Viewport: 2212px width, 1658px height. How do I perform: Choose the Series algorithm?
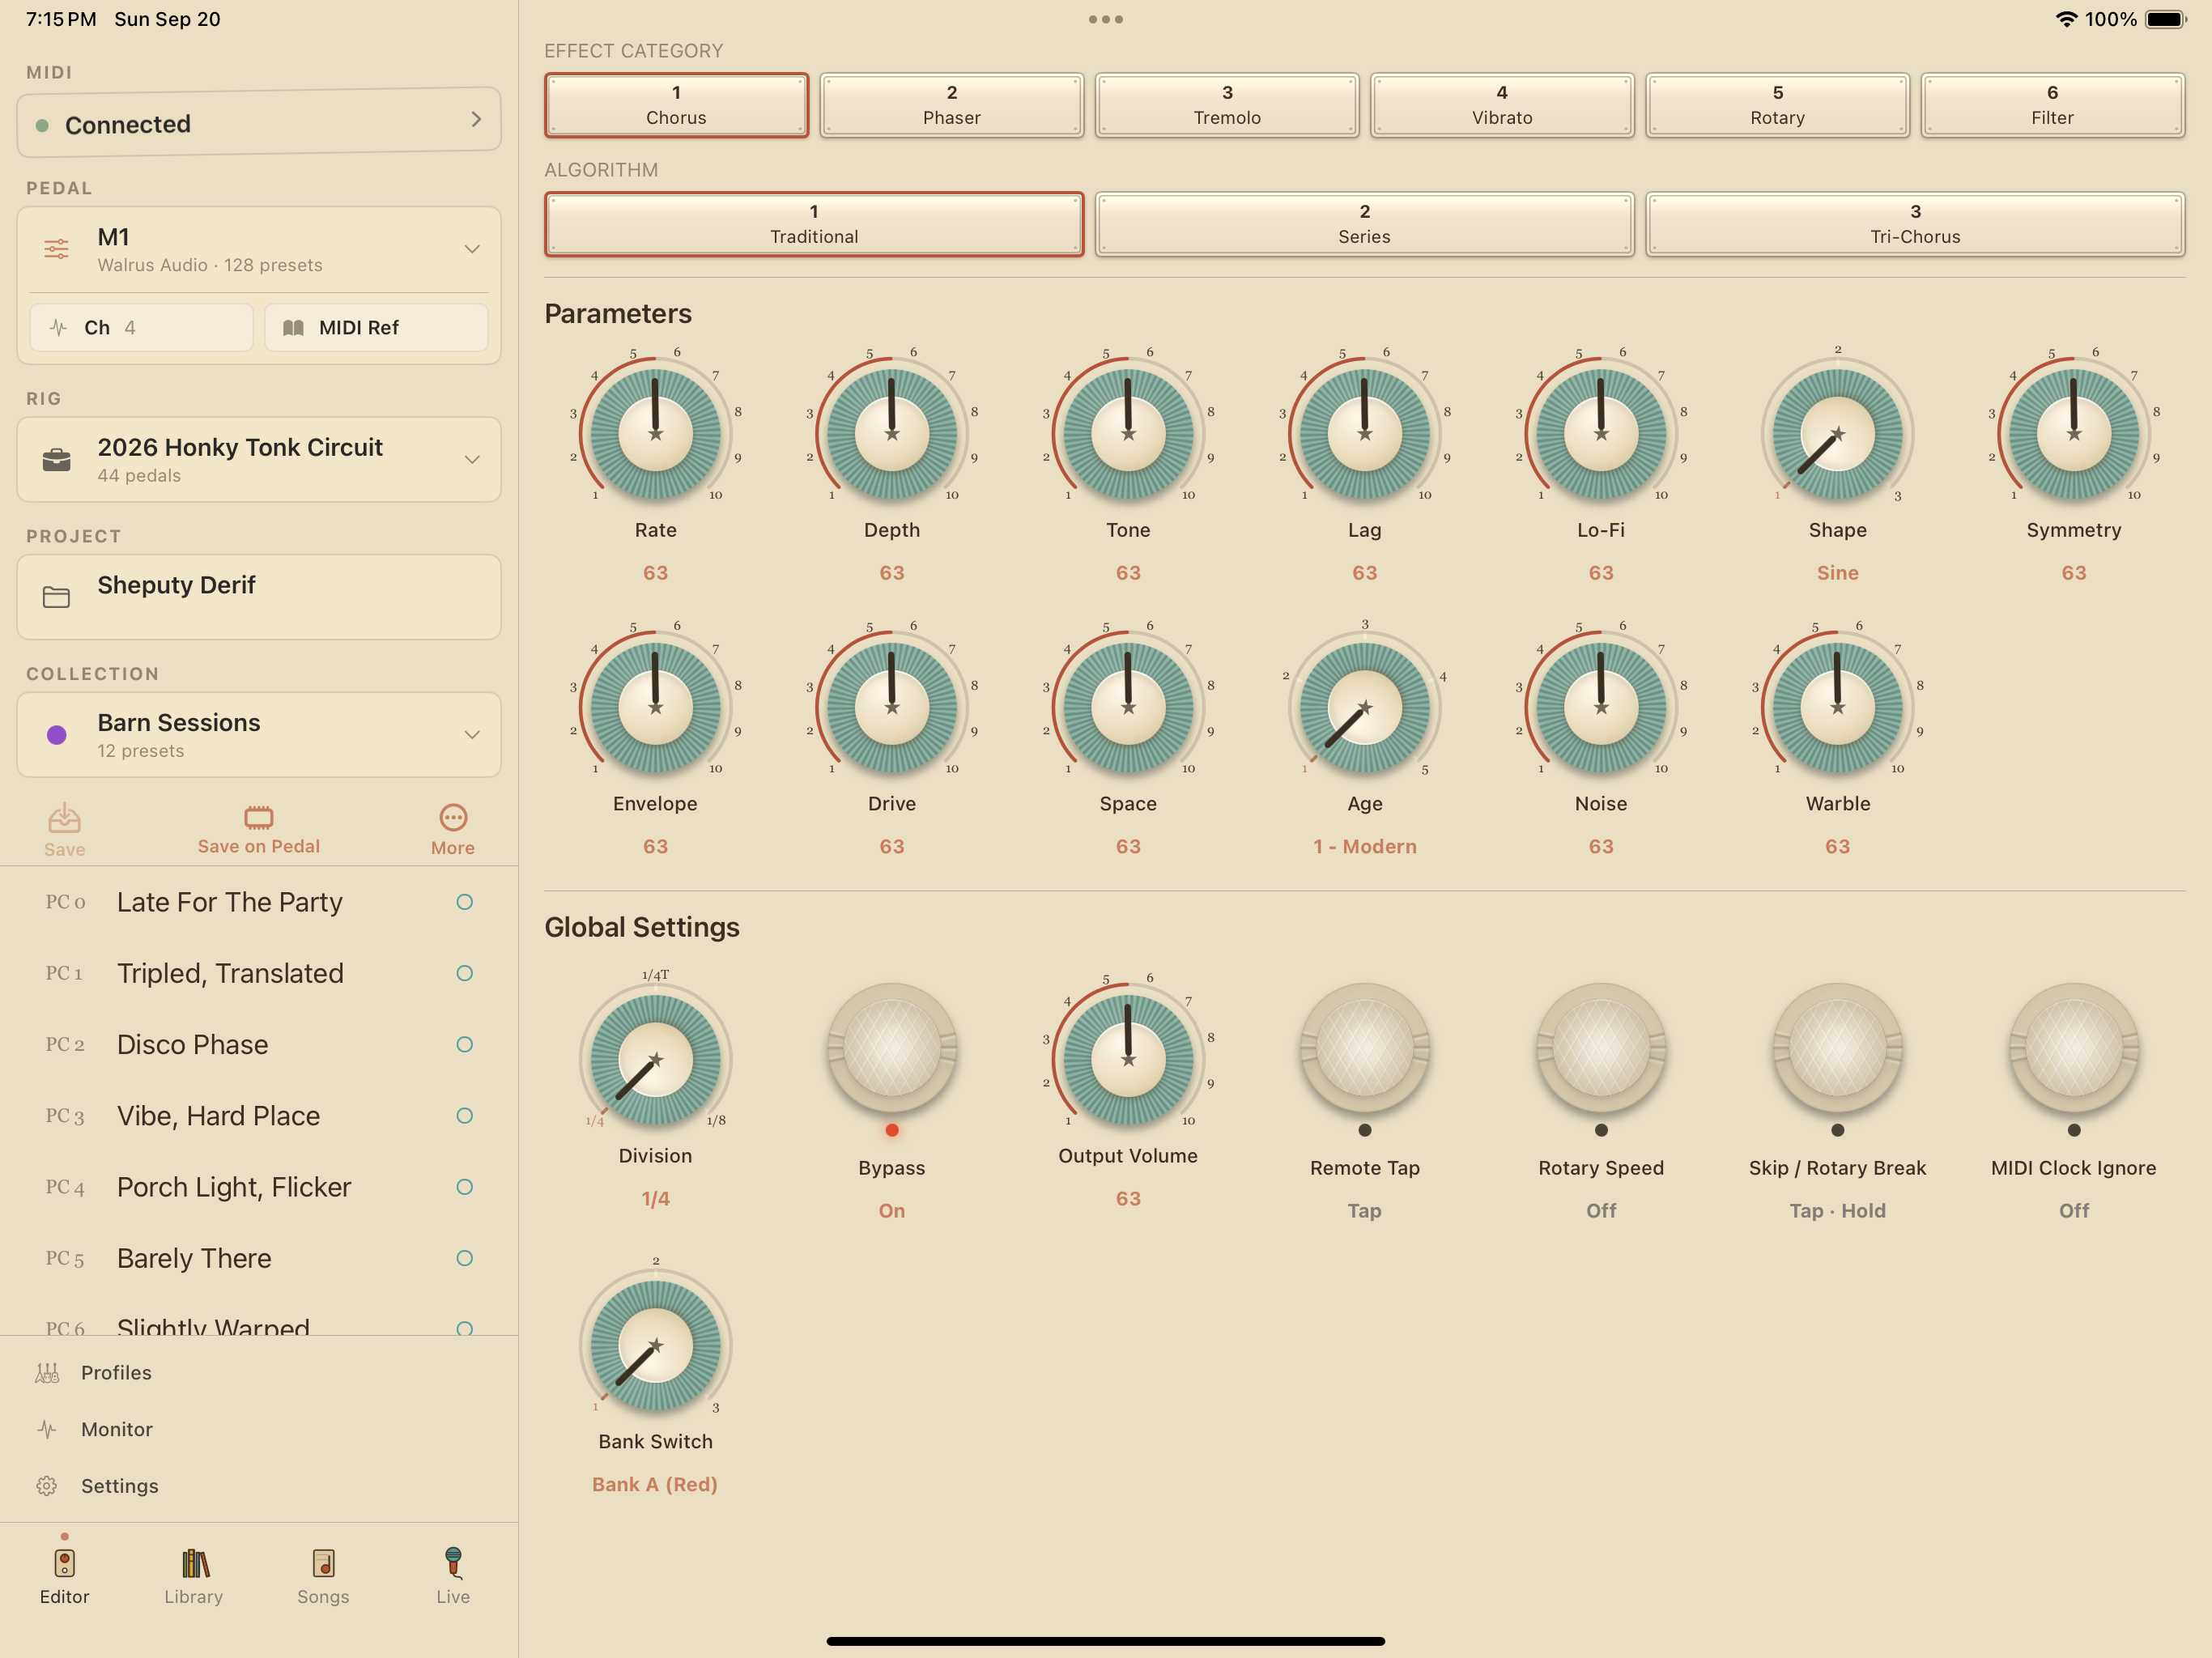1365,224
